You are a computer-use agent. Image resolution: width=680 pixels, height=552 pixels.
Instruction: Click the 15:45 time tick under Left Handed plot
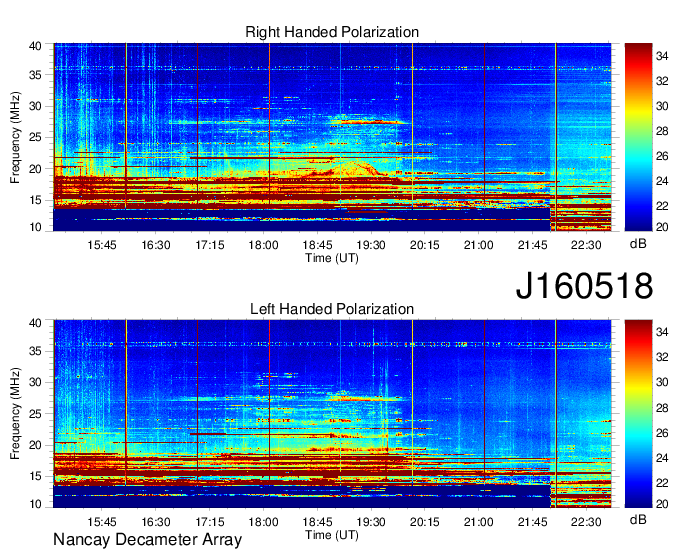[102, 522]
